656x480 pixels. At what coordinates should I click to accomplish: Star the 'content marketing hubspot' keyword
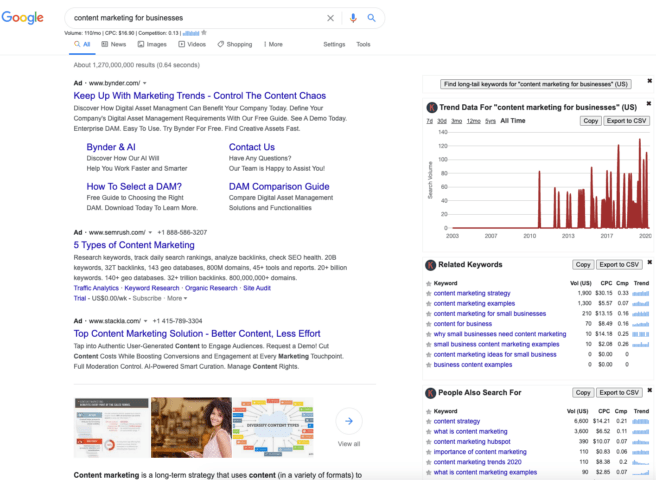[428, 442]
